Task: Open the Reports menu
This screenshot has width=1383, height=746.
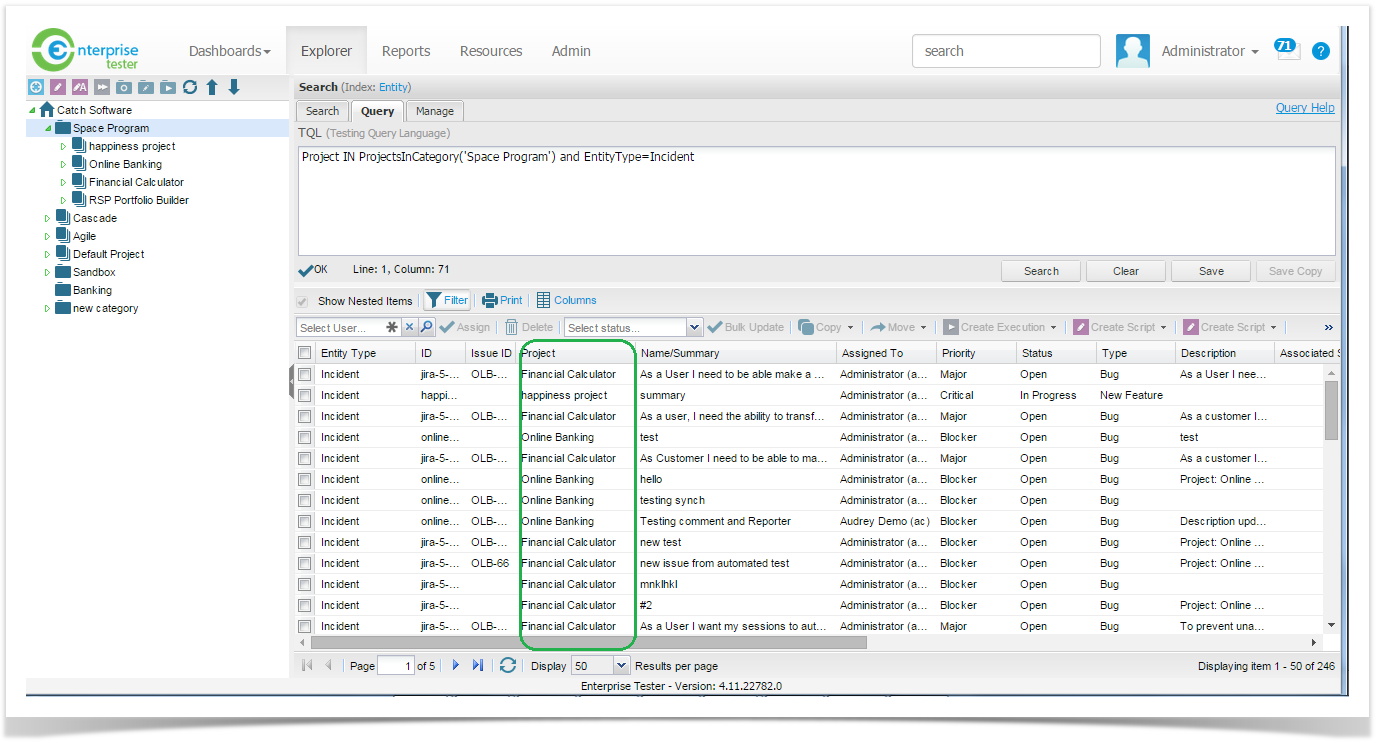Action: [x=406, y=51]
